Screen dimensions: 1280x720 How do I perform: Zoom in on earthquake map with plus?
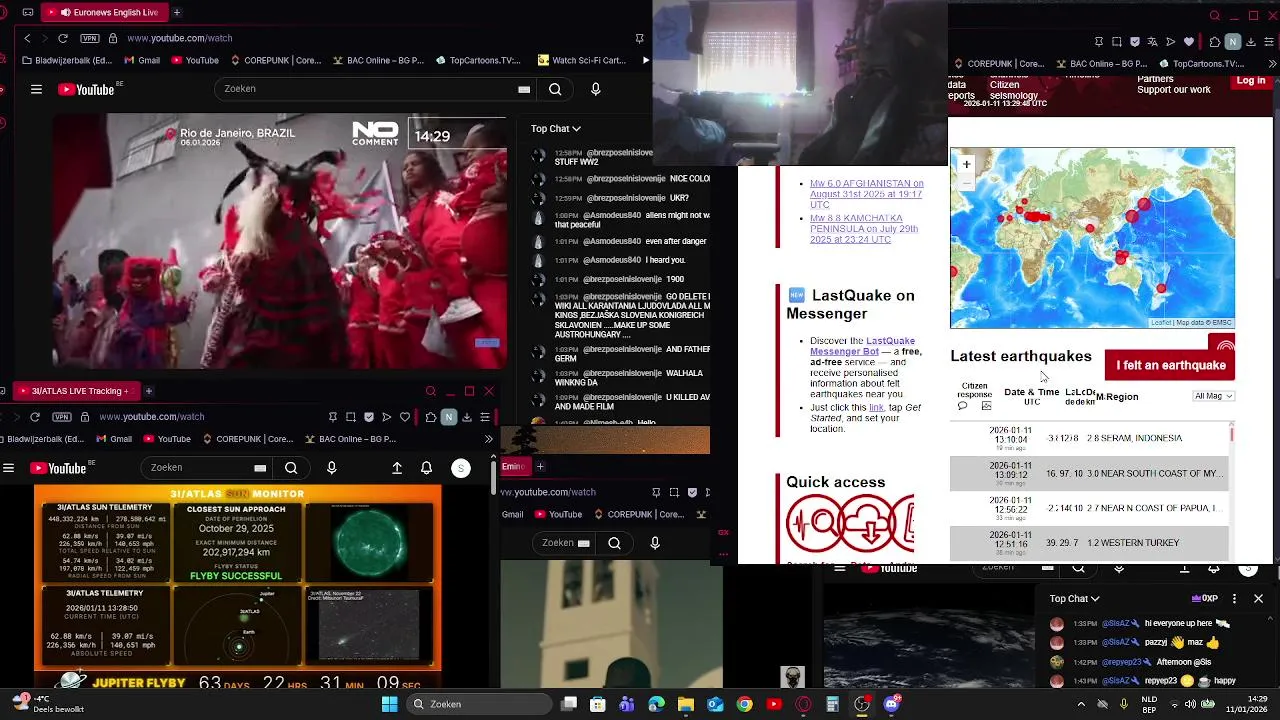[x=966, y=164]
